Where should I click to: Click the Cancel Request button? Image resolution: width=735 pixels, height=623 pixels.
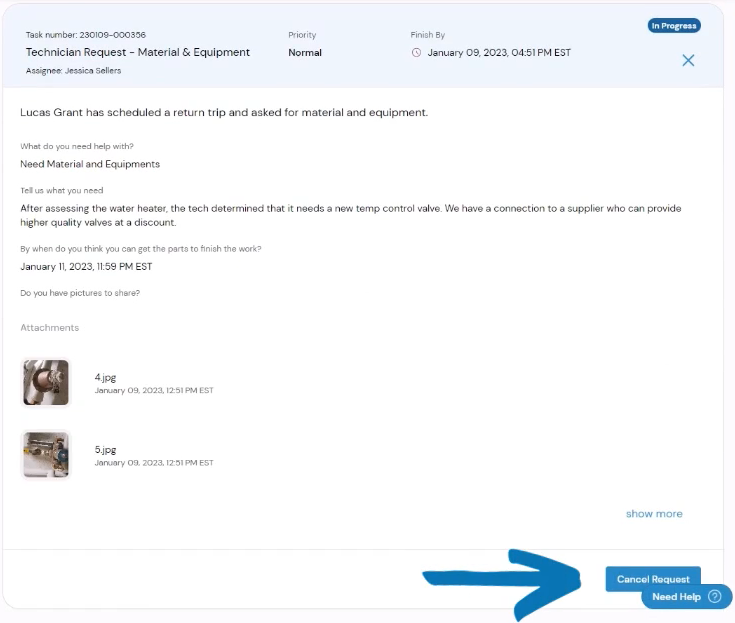[x=653, y=579]
